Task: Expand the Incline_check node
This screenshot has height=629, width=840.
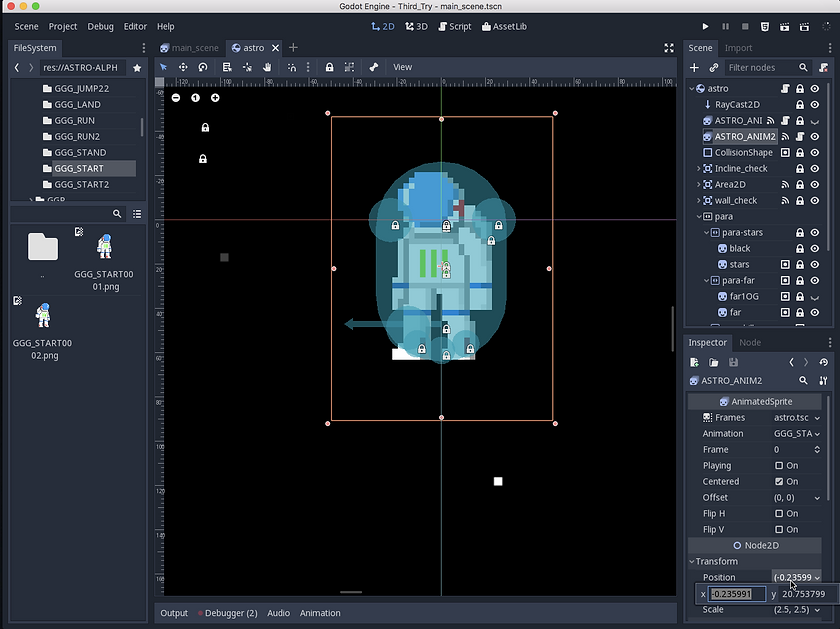Action: [x=699, y=169]
